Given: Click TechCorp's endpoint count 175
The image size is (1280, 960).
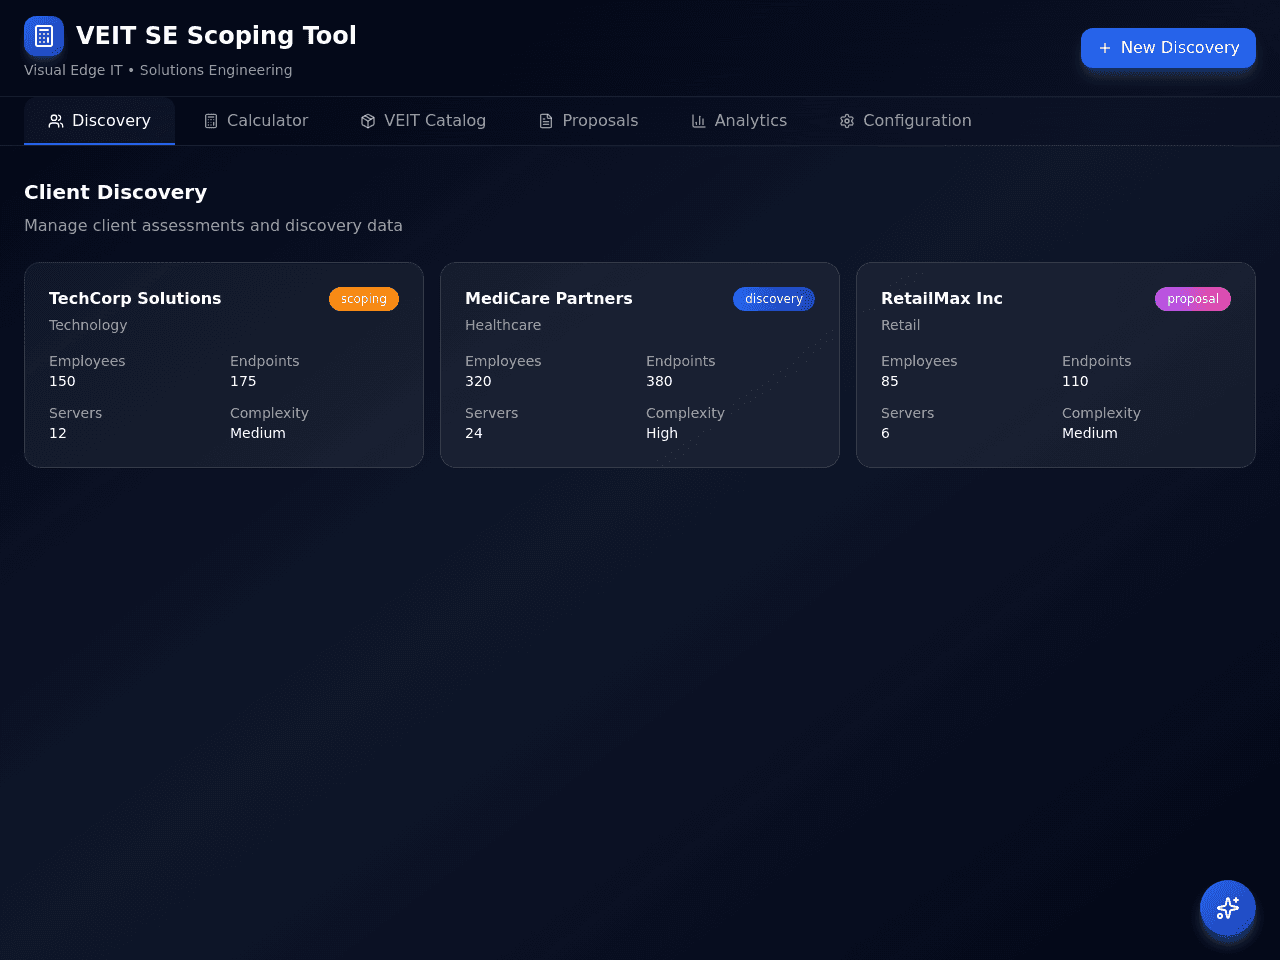Looking at the screenshot, I should (243, 381).
